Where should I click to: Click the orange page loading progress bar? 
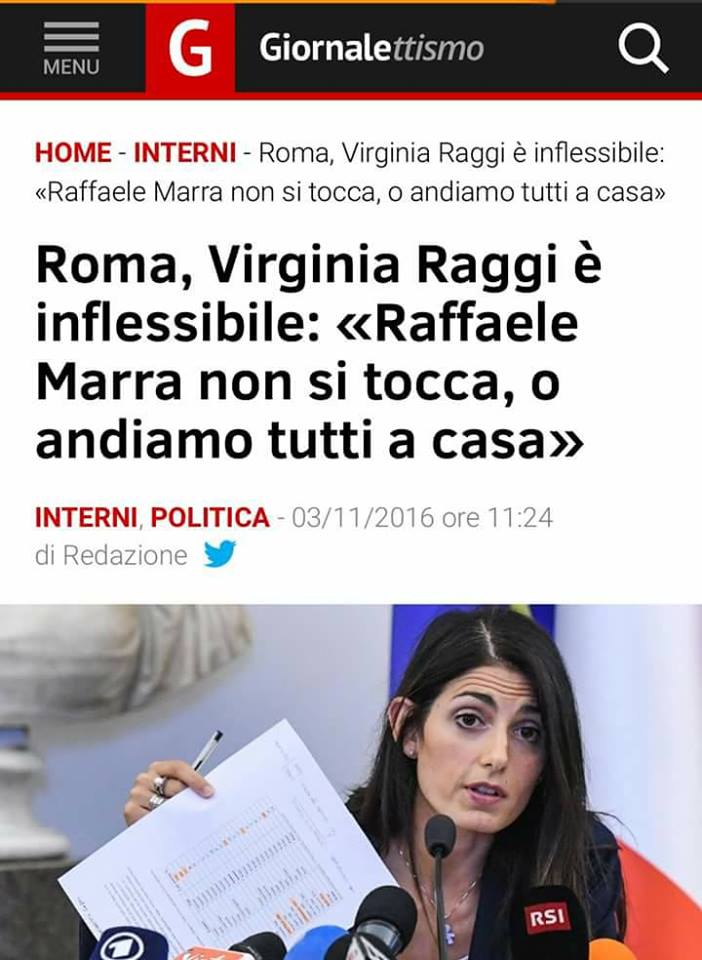277,2
